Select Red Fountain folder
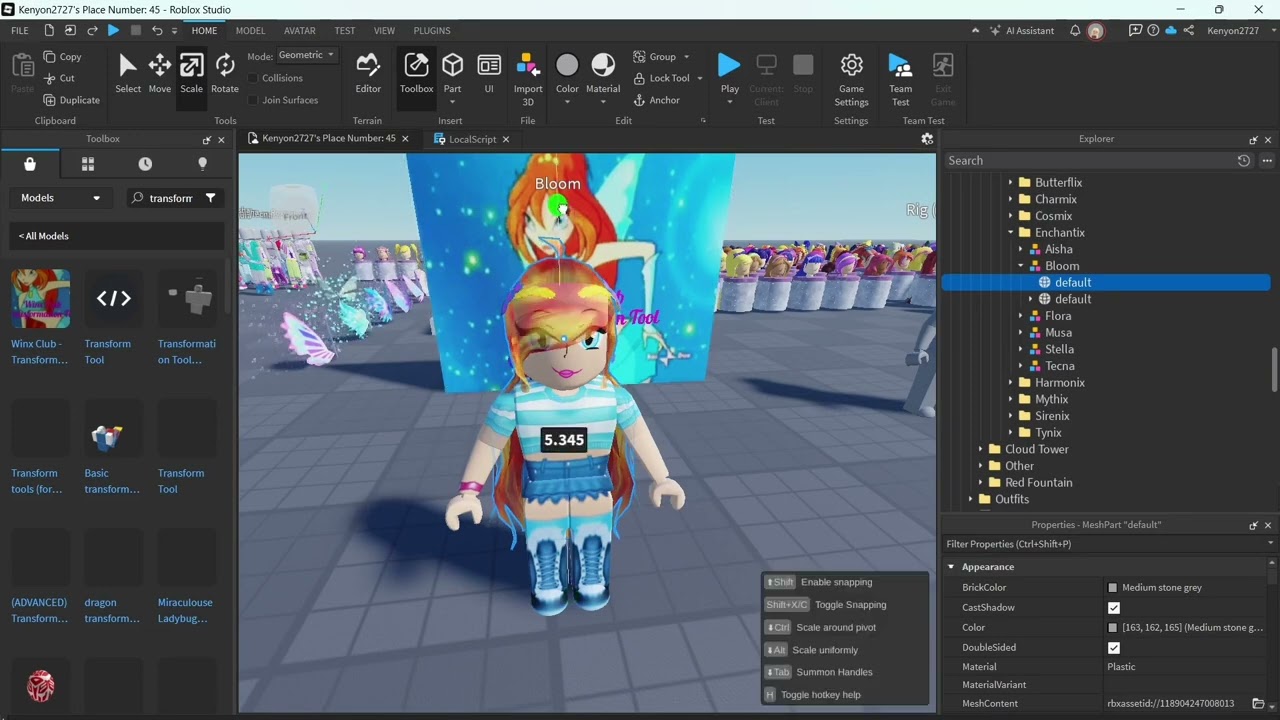The height and width of the screenshot is (720, 1280). click(1038, 483)
